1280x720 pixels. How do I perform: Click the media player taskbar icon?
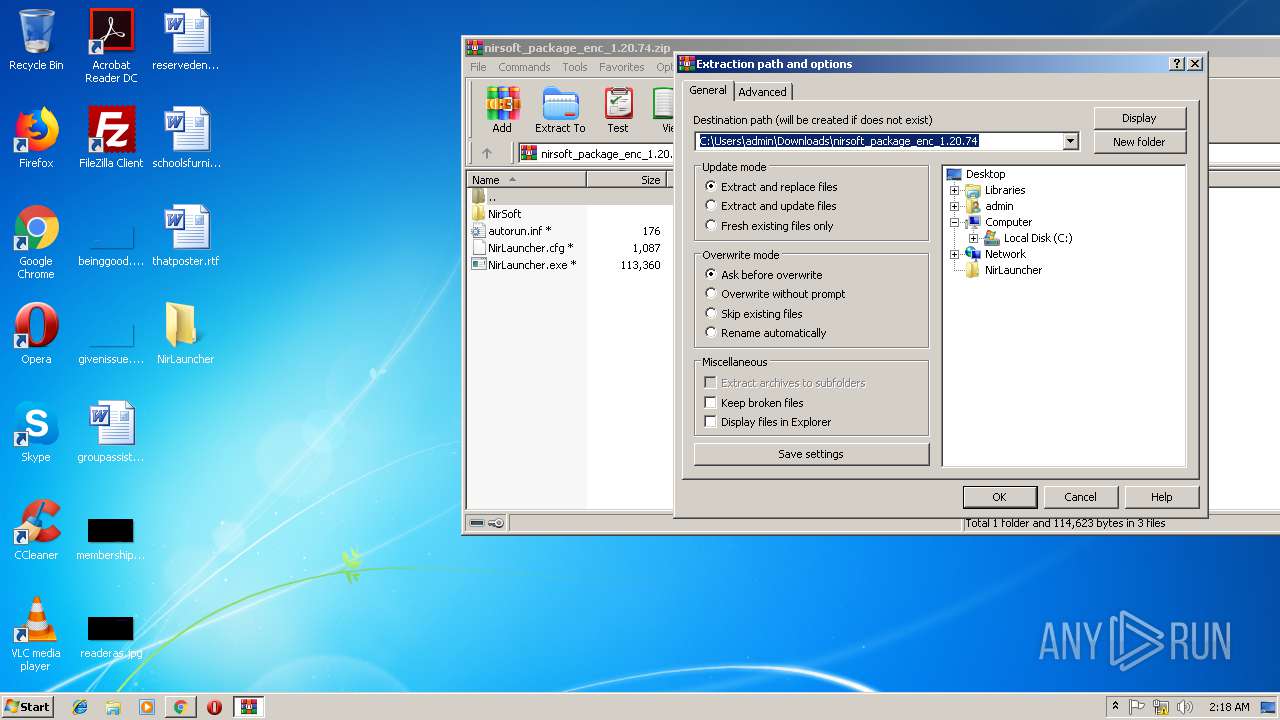[x=146, y=707]
